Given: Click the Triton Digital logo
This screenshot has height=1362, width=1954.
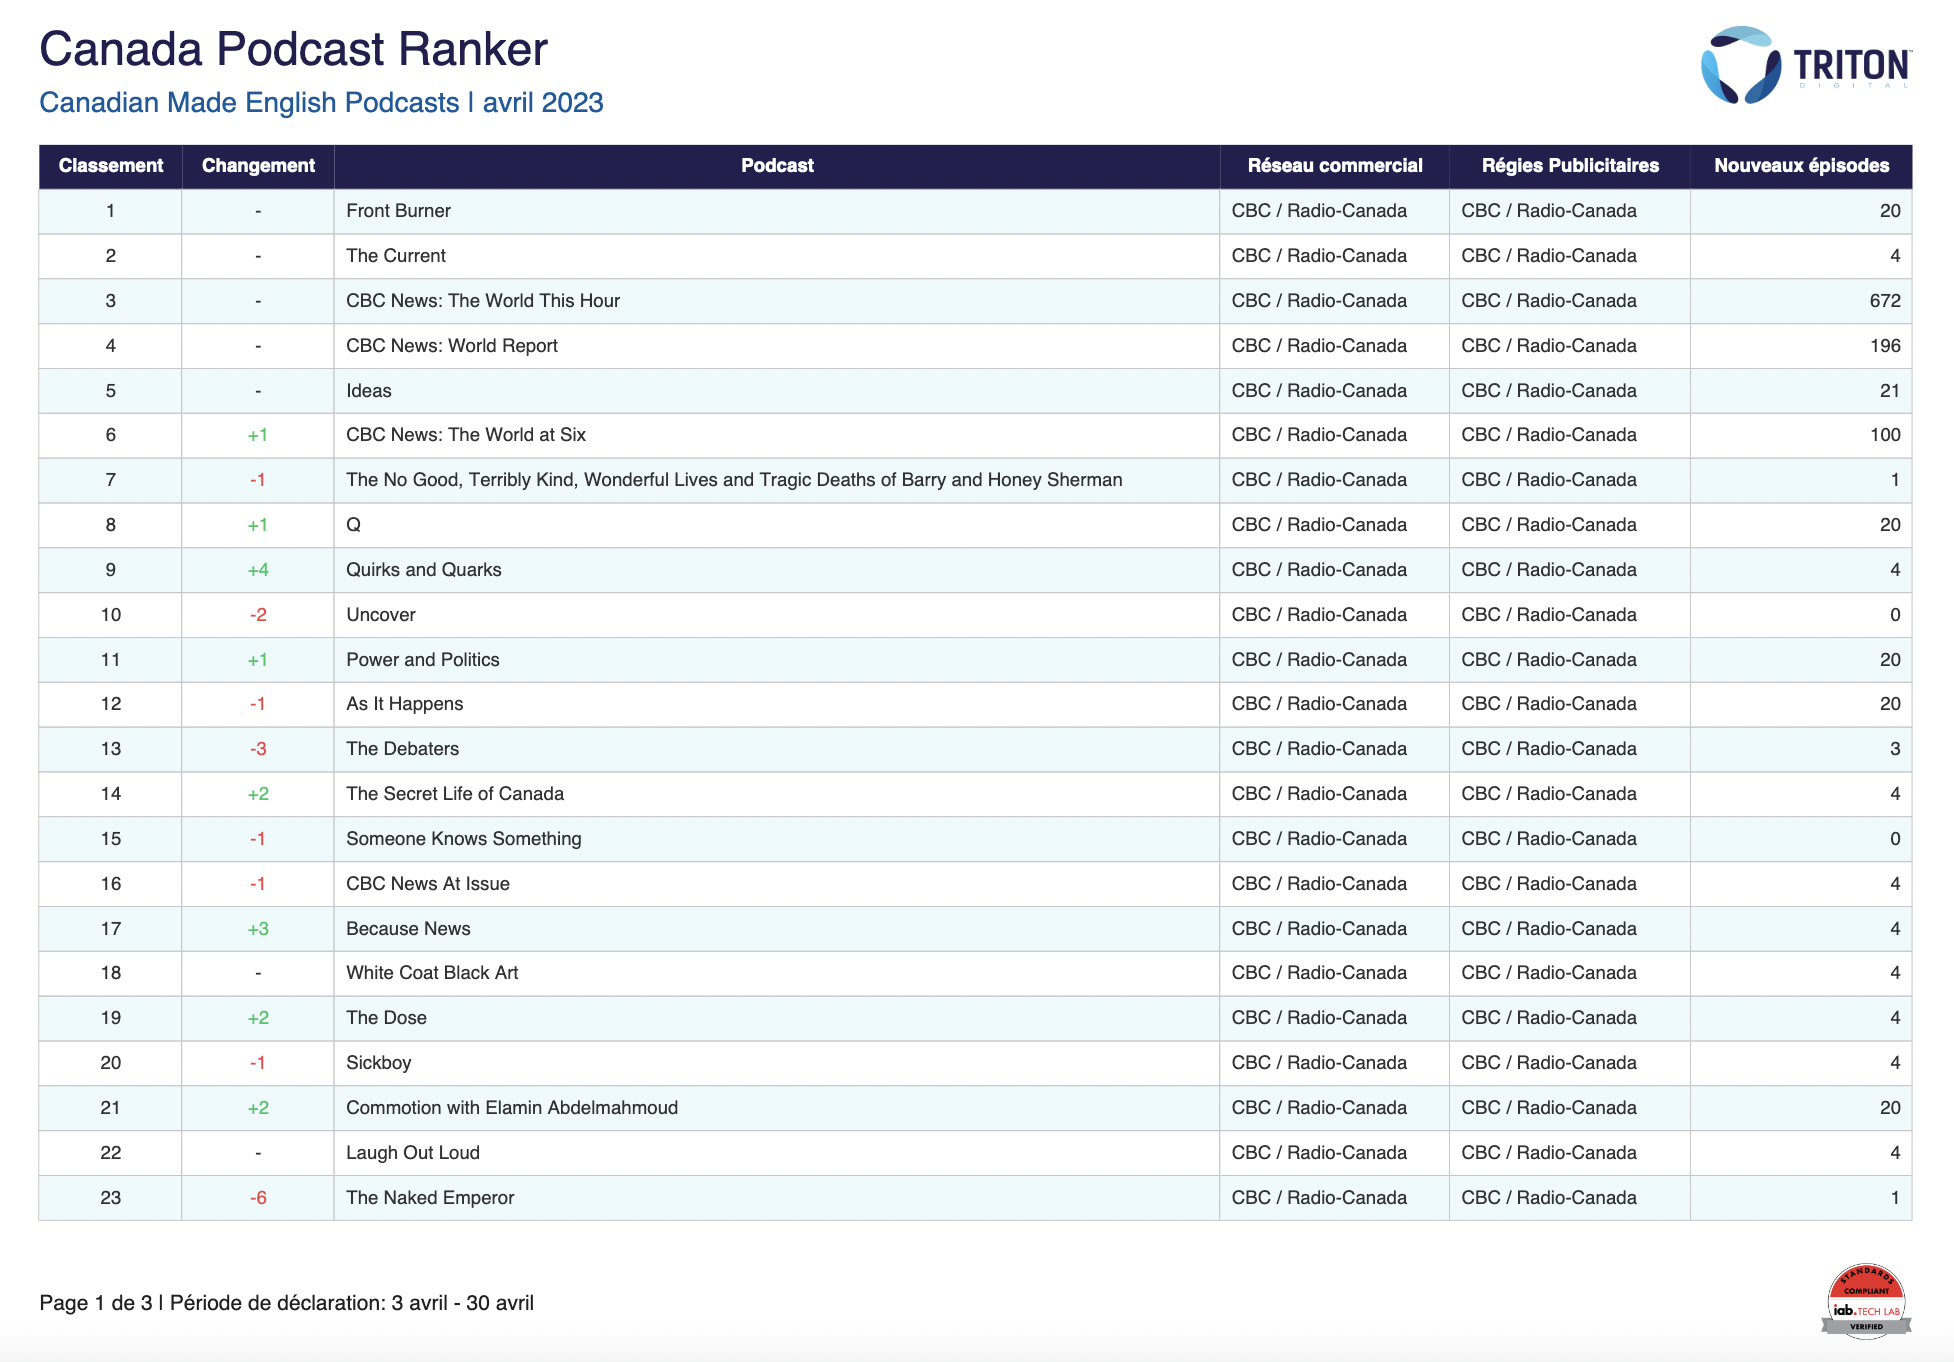Looking at the screenshot, I should click(x=1805, y=66).
